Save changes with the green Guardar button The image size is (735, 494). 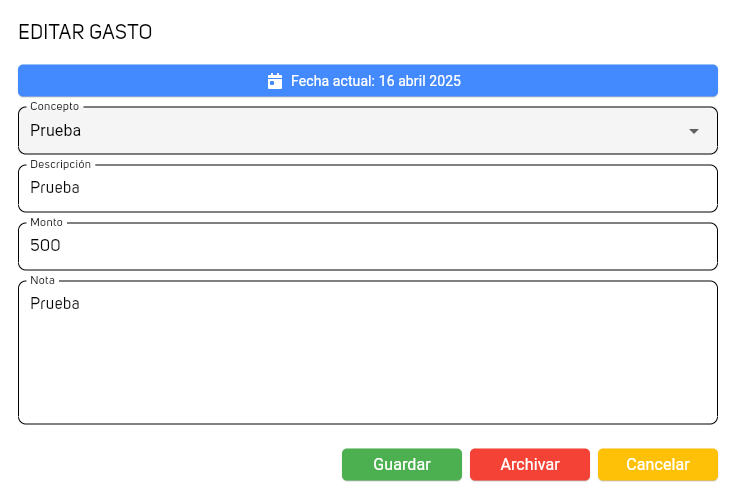(x=402, y=464)
